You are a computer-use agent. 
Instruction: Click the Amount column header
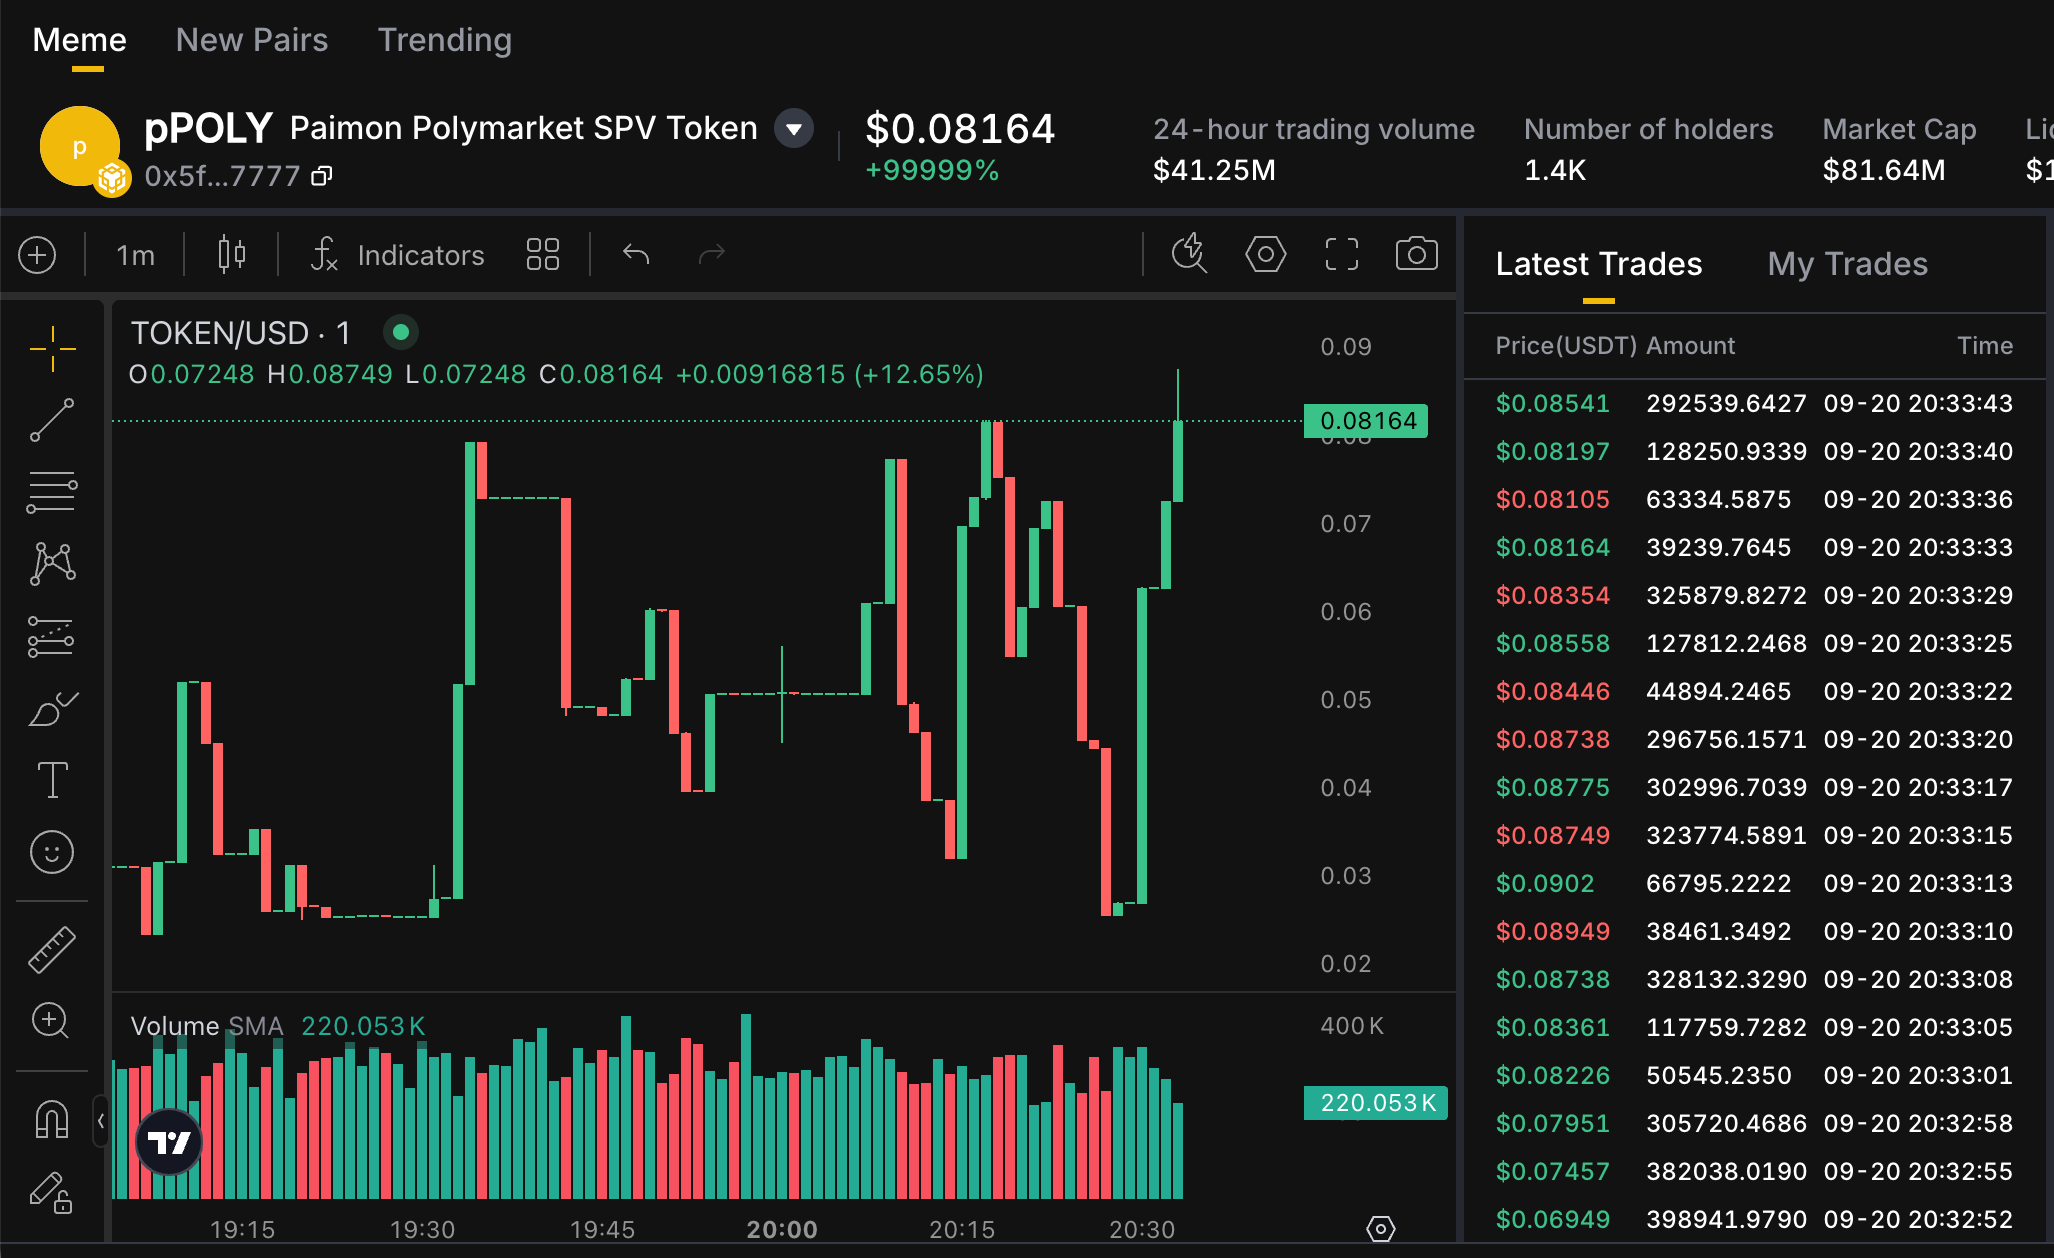point(1691,346)
